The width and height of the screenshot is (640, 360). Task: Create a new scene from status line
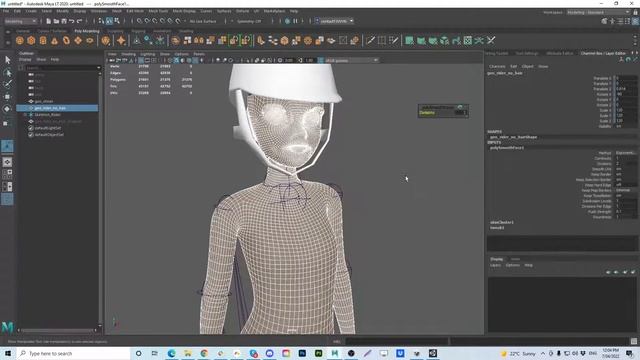49,21
